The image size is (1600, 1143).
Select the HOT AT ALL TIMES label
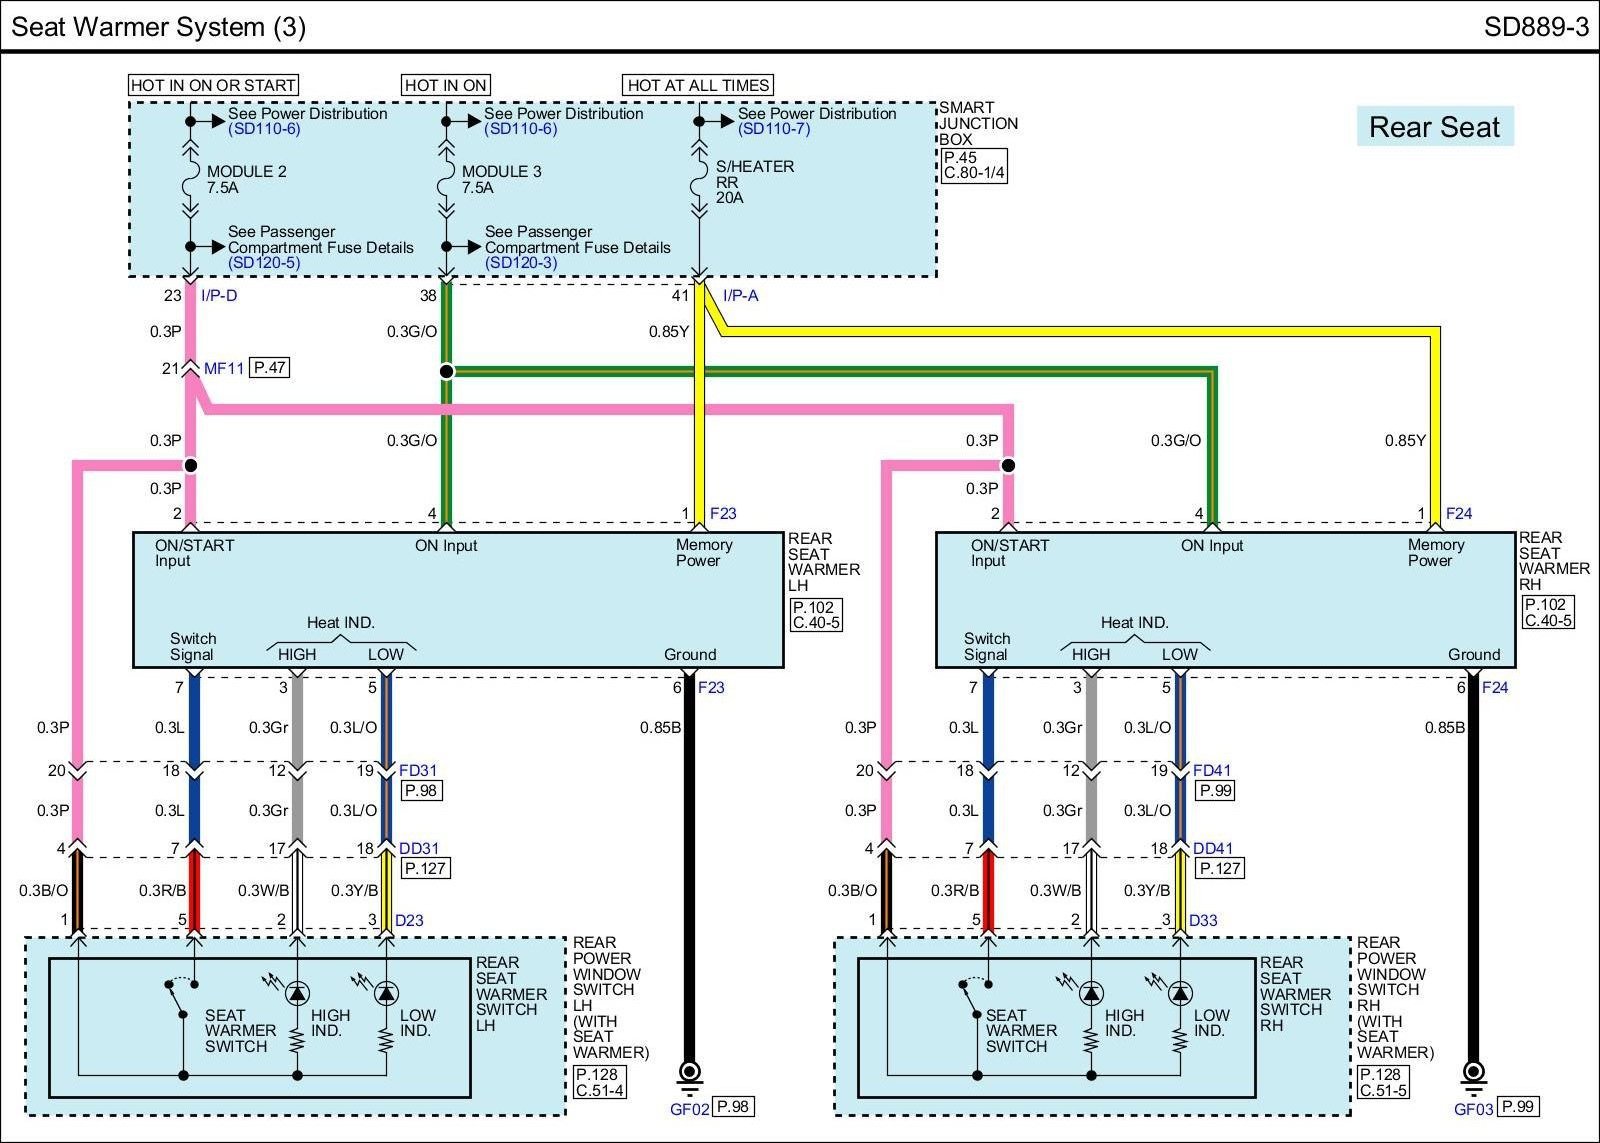click(x=698, y=86)
